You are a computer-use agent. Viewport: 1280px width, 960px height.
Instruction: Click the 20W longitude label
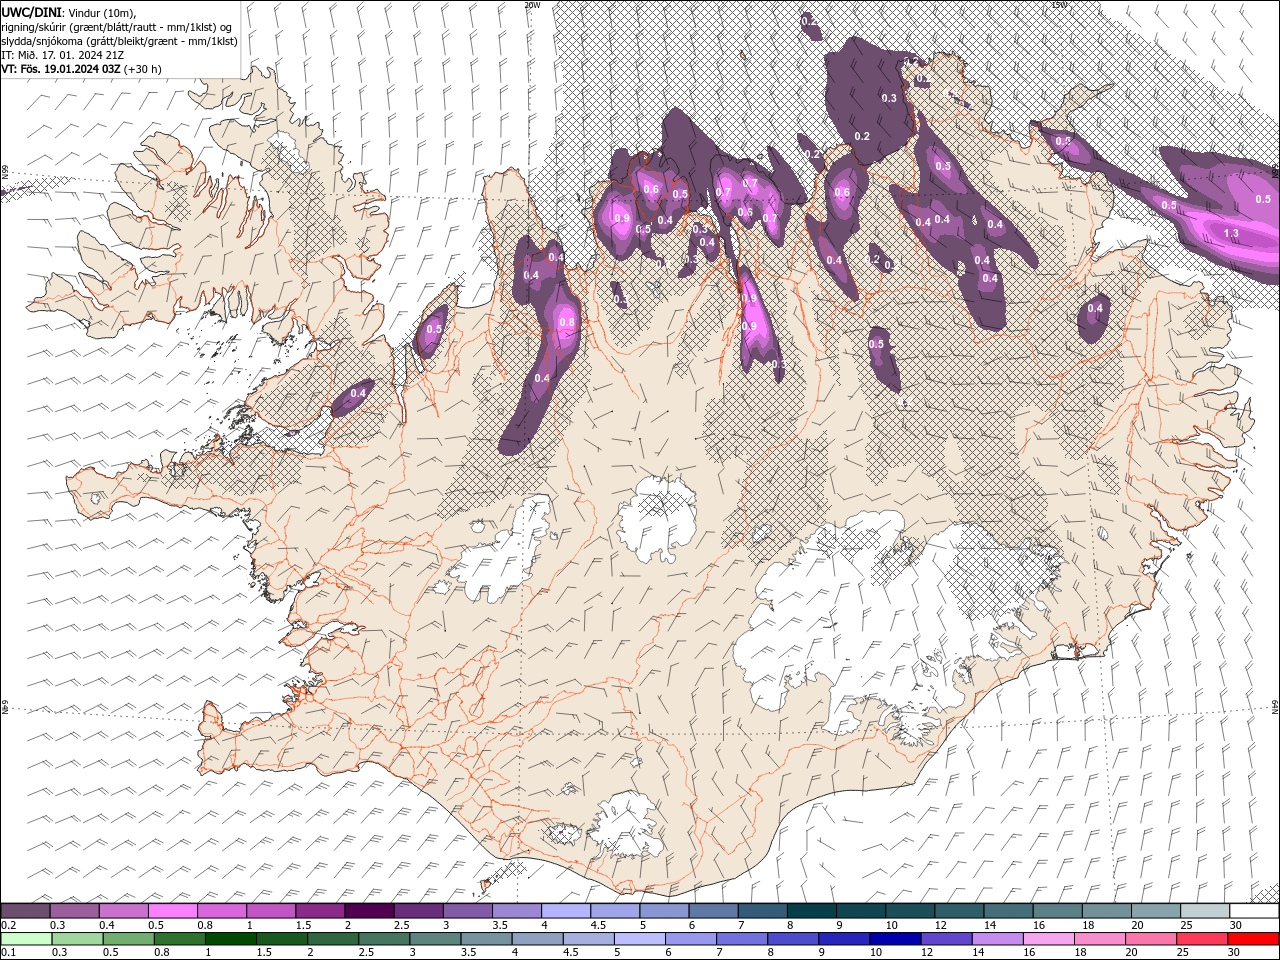[x=532, y=5]
